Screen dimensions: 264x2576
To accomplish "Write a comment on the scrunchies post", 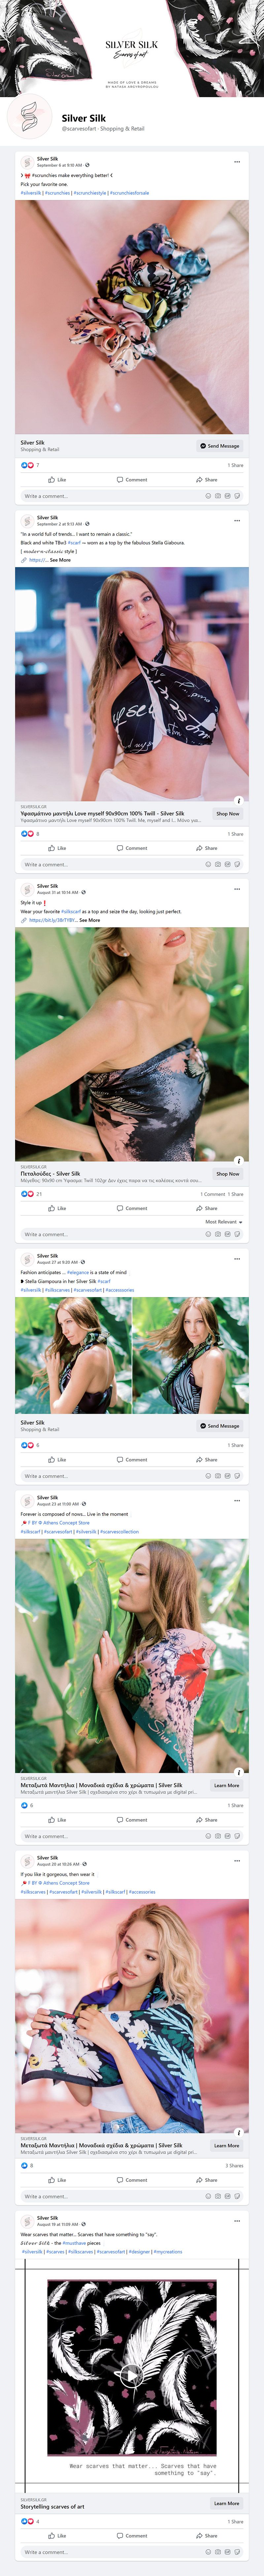I will pyautogui.click(x=100, y=496).
